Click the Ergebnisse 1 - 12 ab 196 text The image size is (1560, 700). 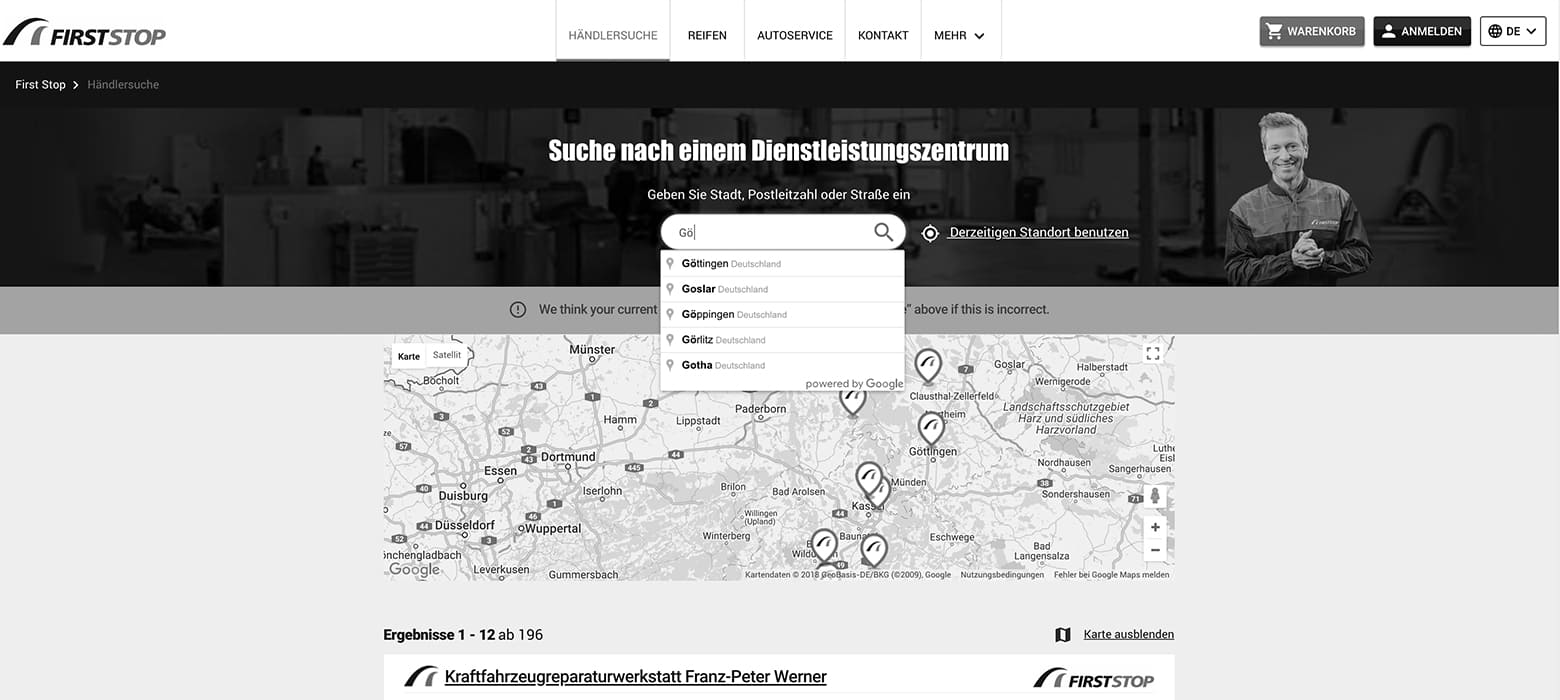coord(463,635)
